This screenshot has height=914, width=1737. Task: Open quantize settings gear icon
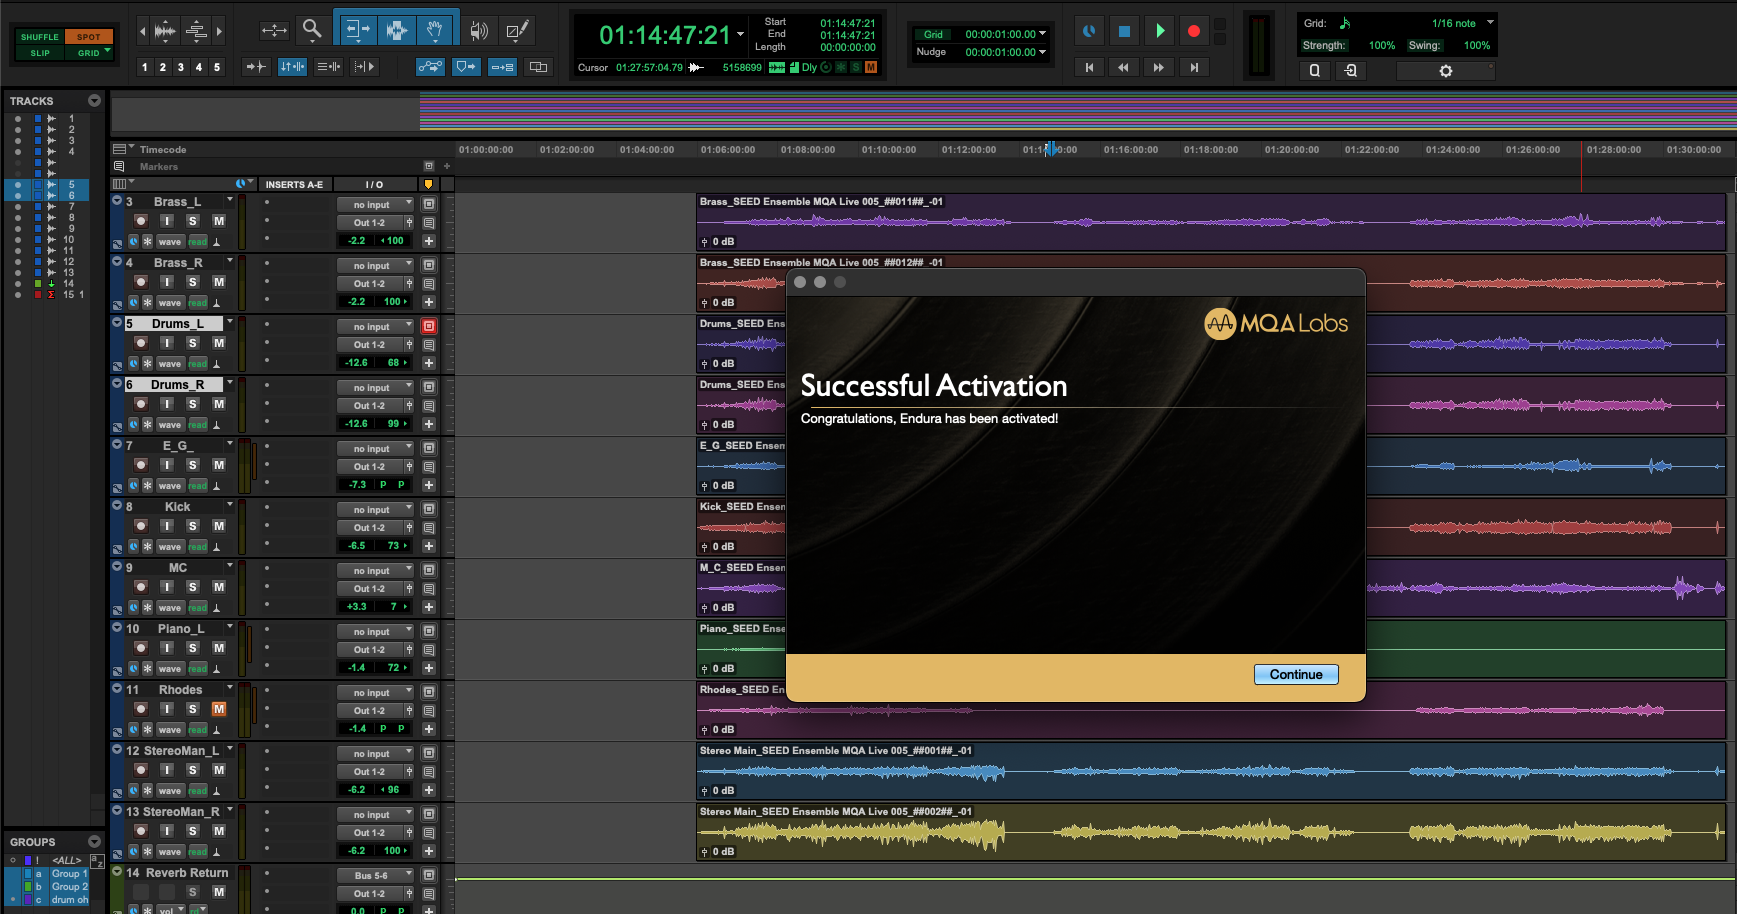point(1445,71)
